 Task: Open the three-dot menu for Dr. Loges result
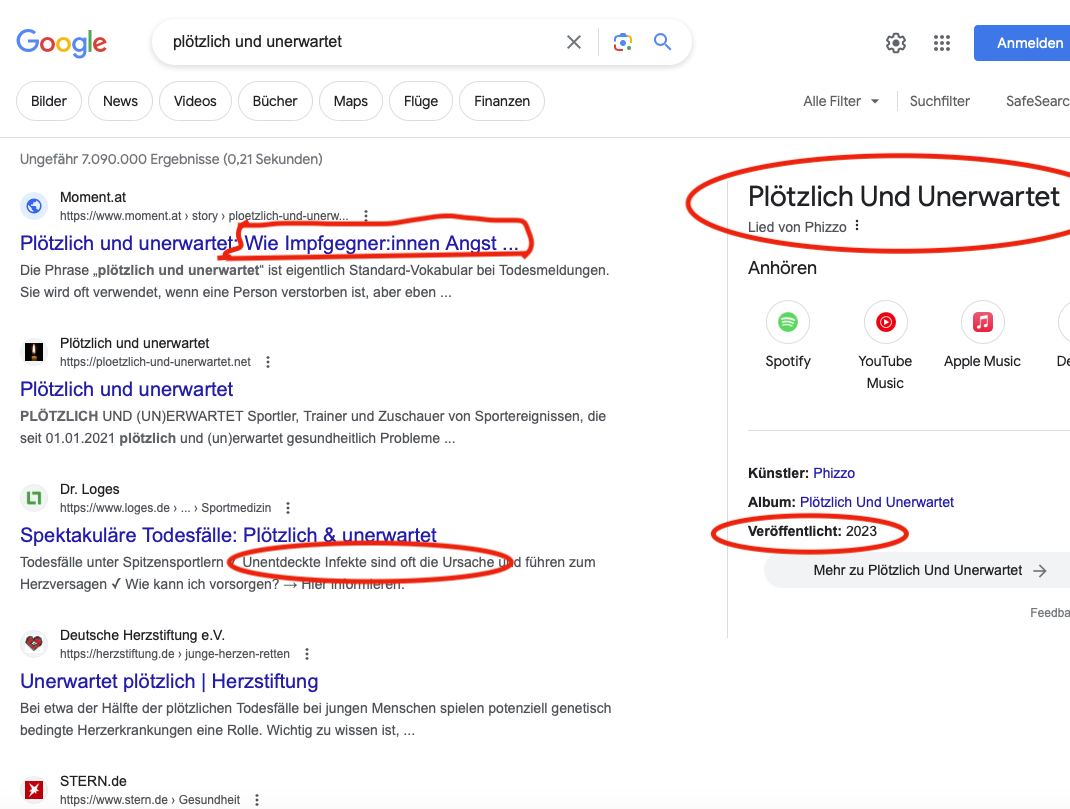[x=288, y=508]
